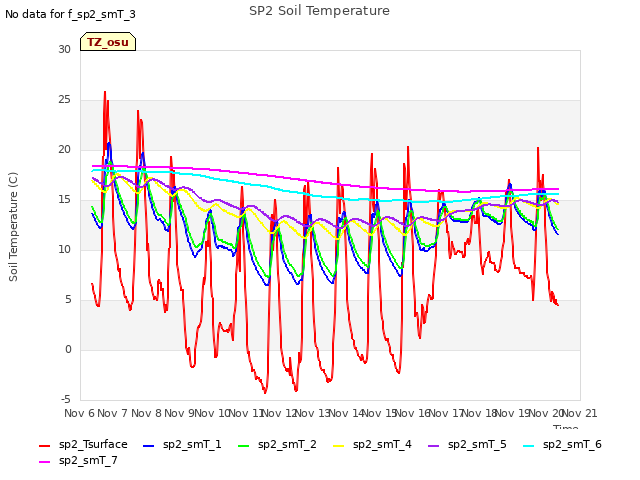
Task: Click the Nov 17 x-axis date label
Action: pyautogui.click(x=446, y=413)
